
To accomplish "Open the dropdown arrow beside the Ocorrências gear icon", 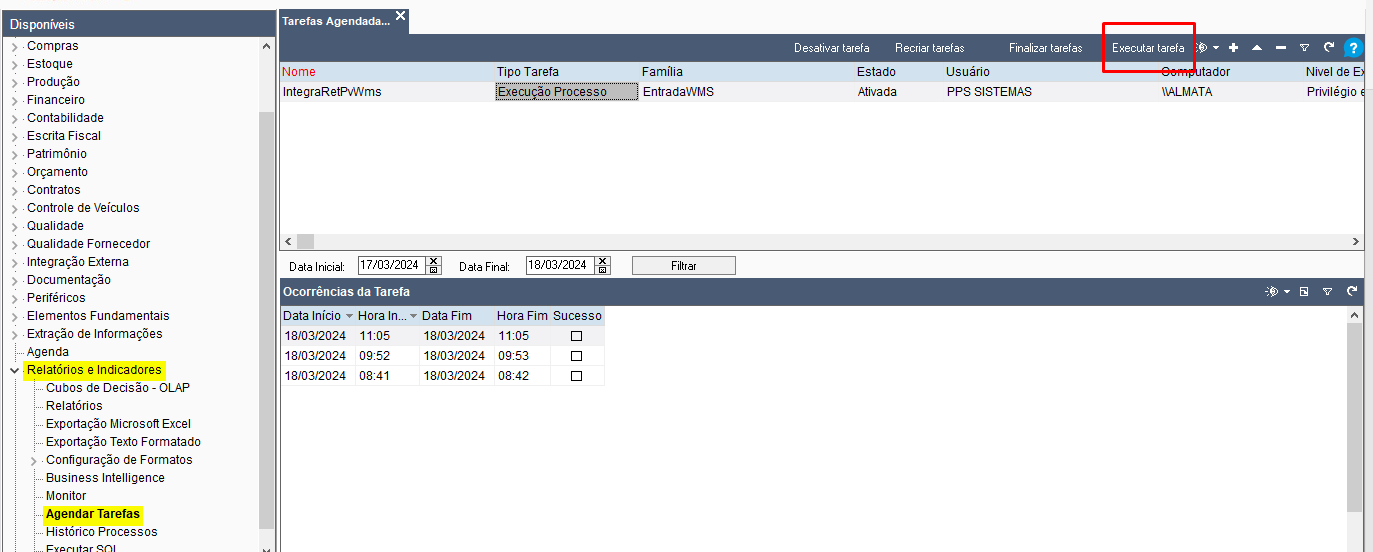I will tap(1287, 292).
